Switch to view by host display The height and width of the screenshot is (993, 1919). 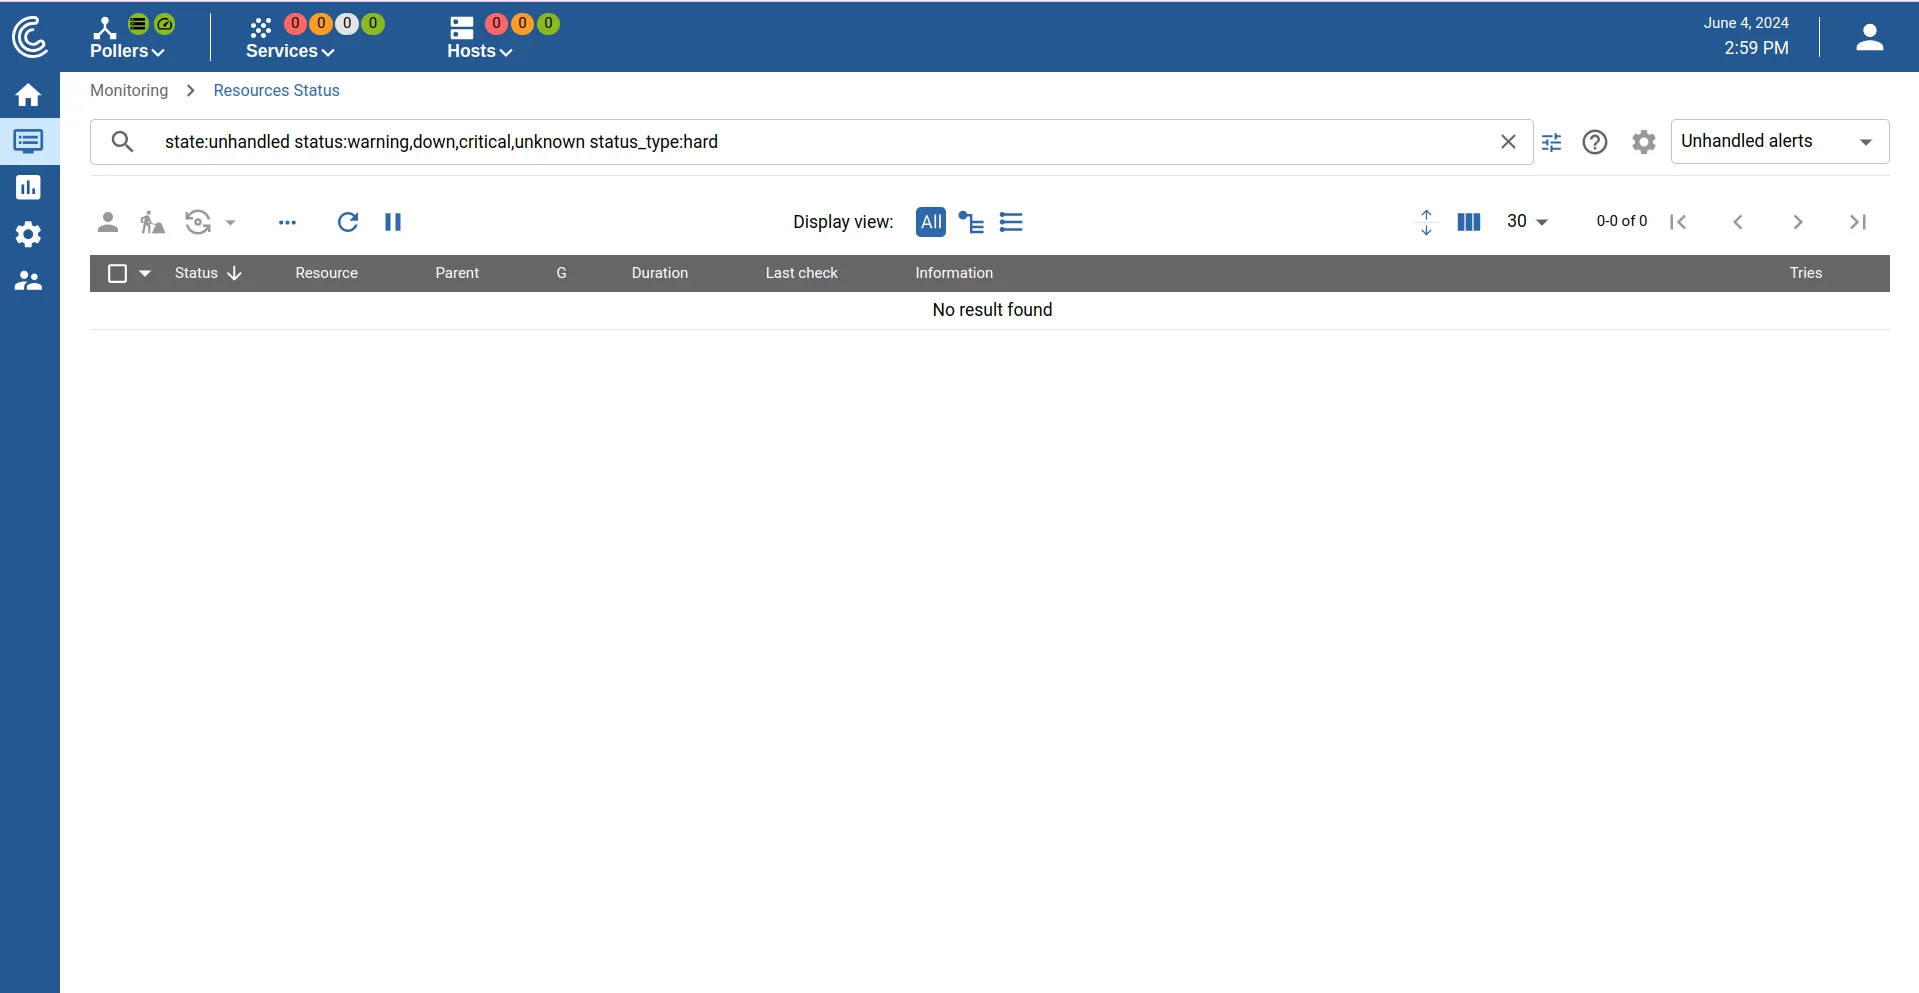pyautogui.click(x=971, y=222)
